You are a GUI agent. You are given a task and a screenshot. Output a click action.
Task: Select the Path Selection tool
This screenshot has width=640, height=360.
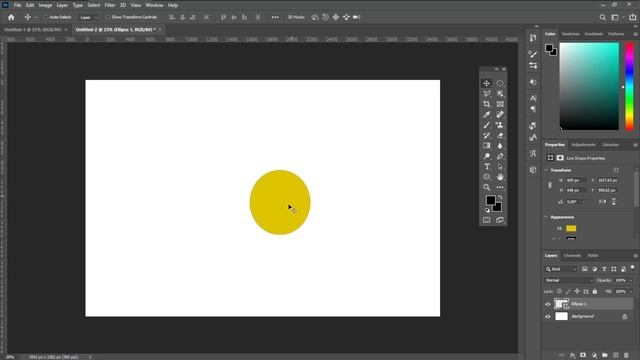coord(500,167)
